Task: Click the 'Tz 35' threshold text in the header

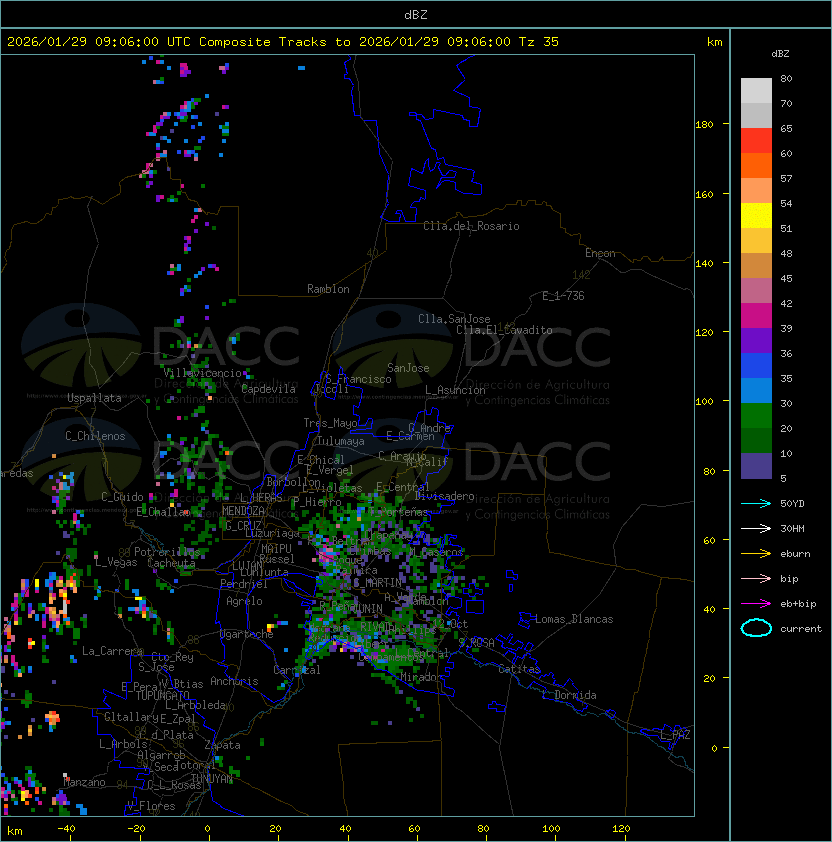Action: coord(539,42)
